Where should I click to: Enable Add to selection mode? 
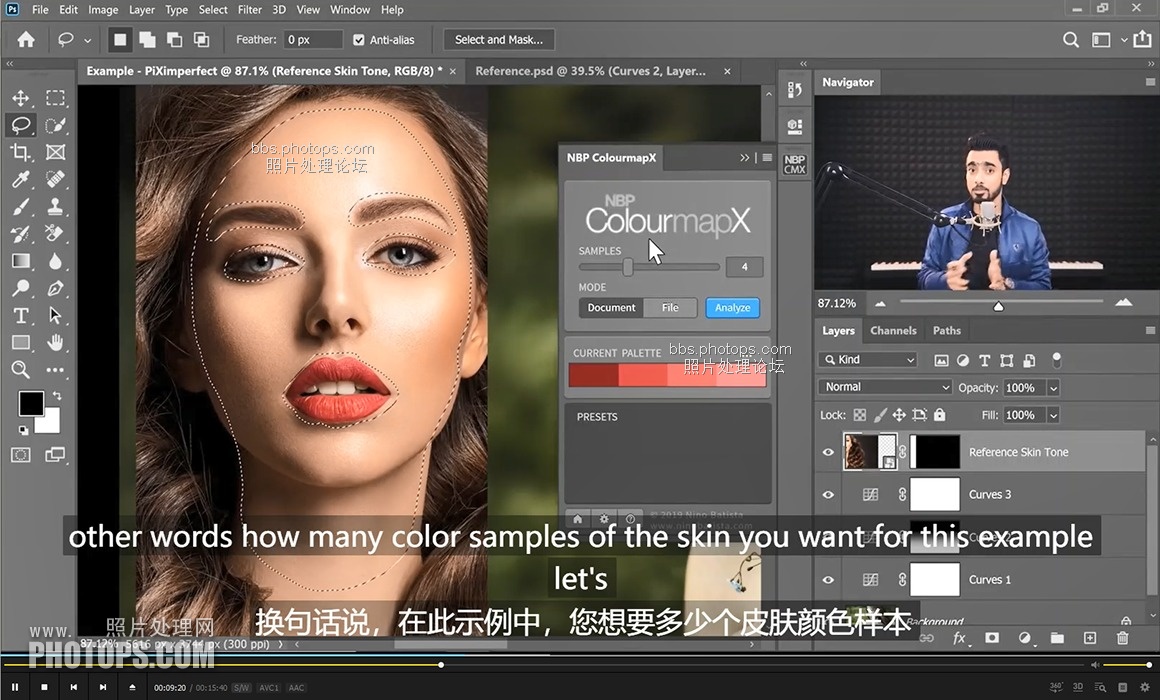tap(147, 39)
